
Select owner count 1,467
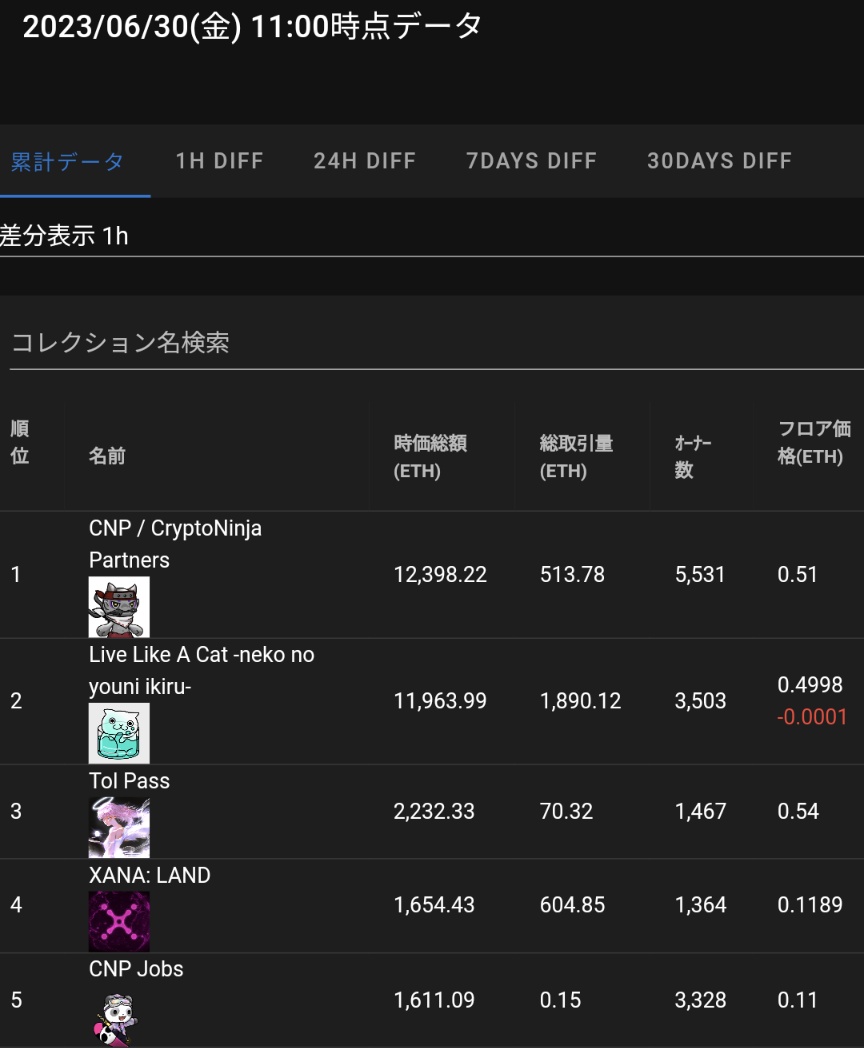pos(700,811)
